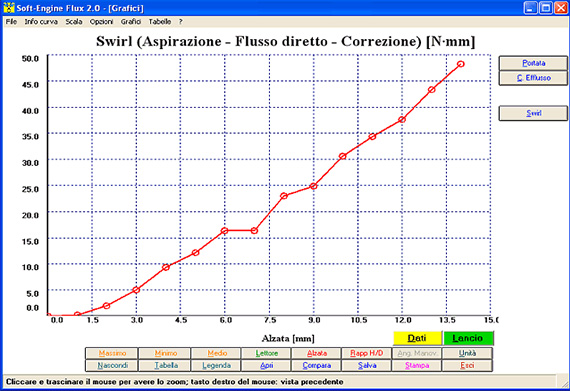The height and width of the screenshot is (391, 570).
Task: Click the Legenda button
Action: pos(217,366)
